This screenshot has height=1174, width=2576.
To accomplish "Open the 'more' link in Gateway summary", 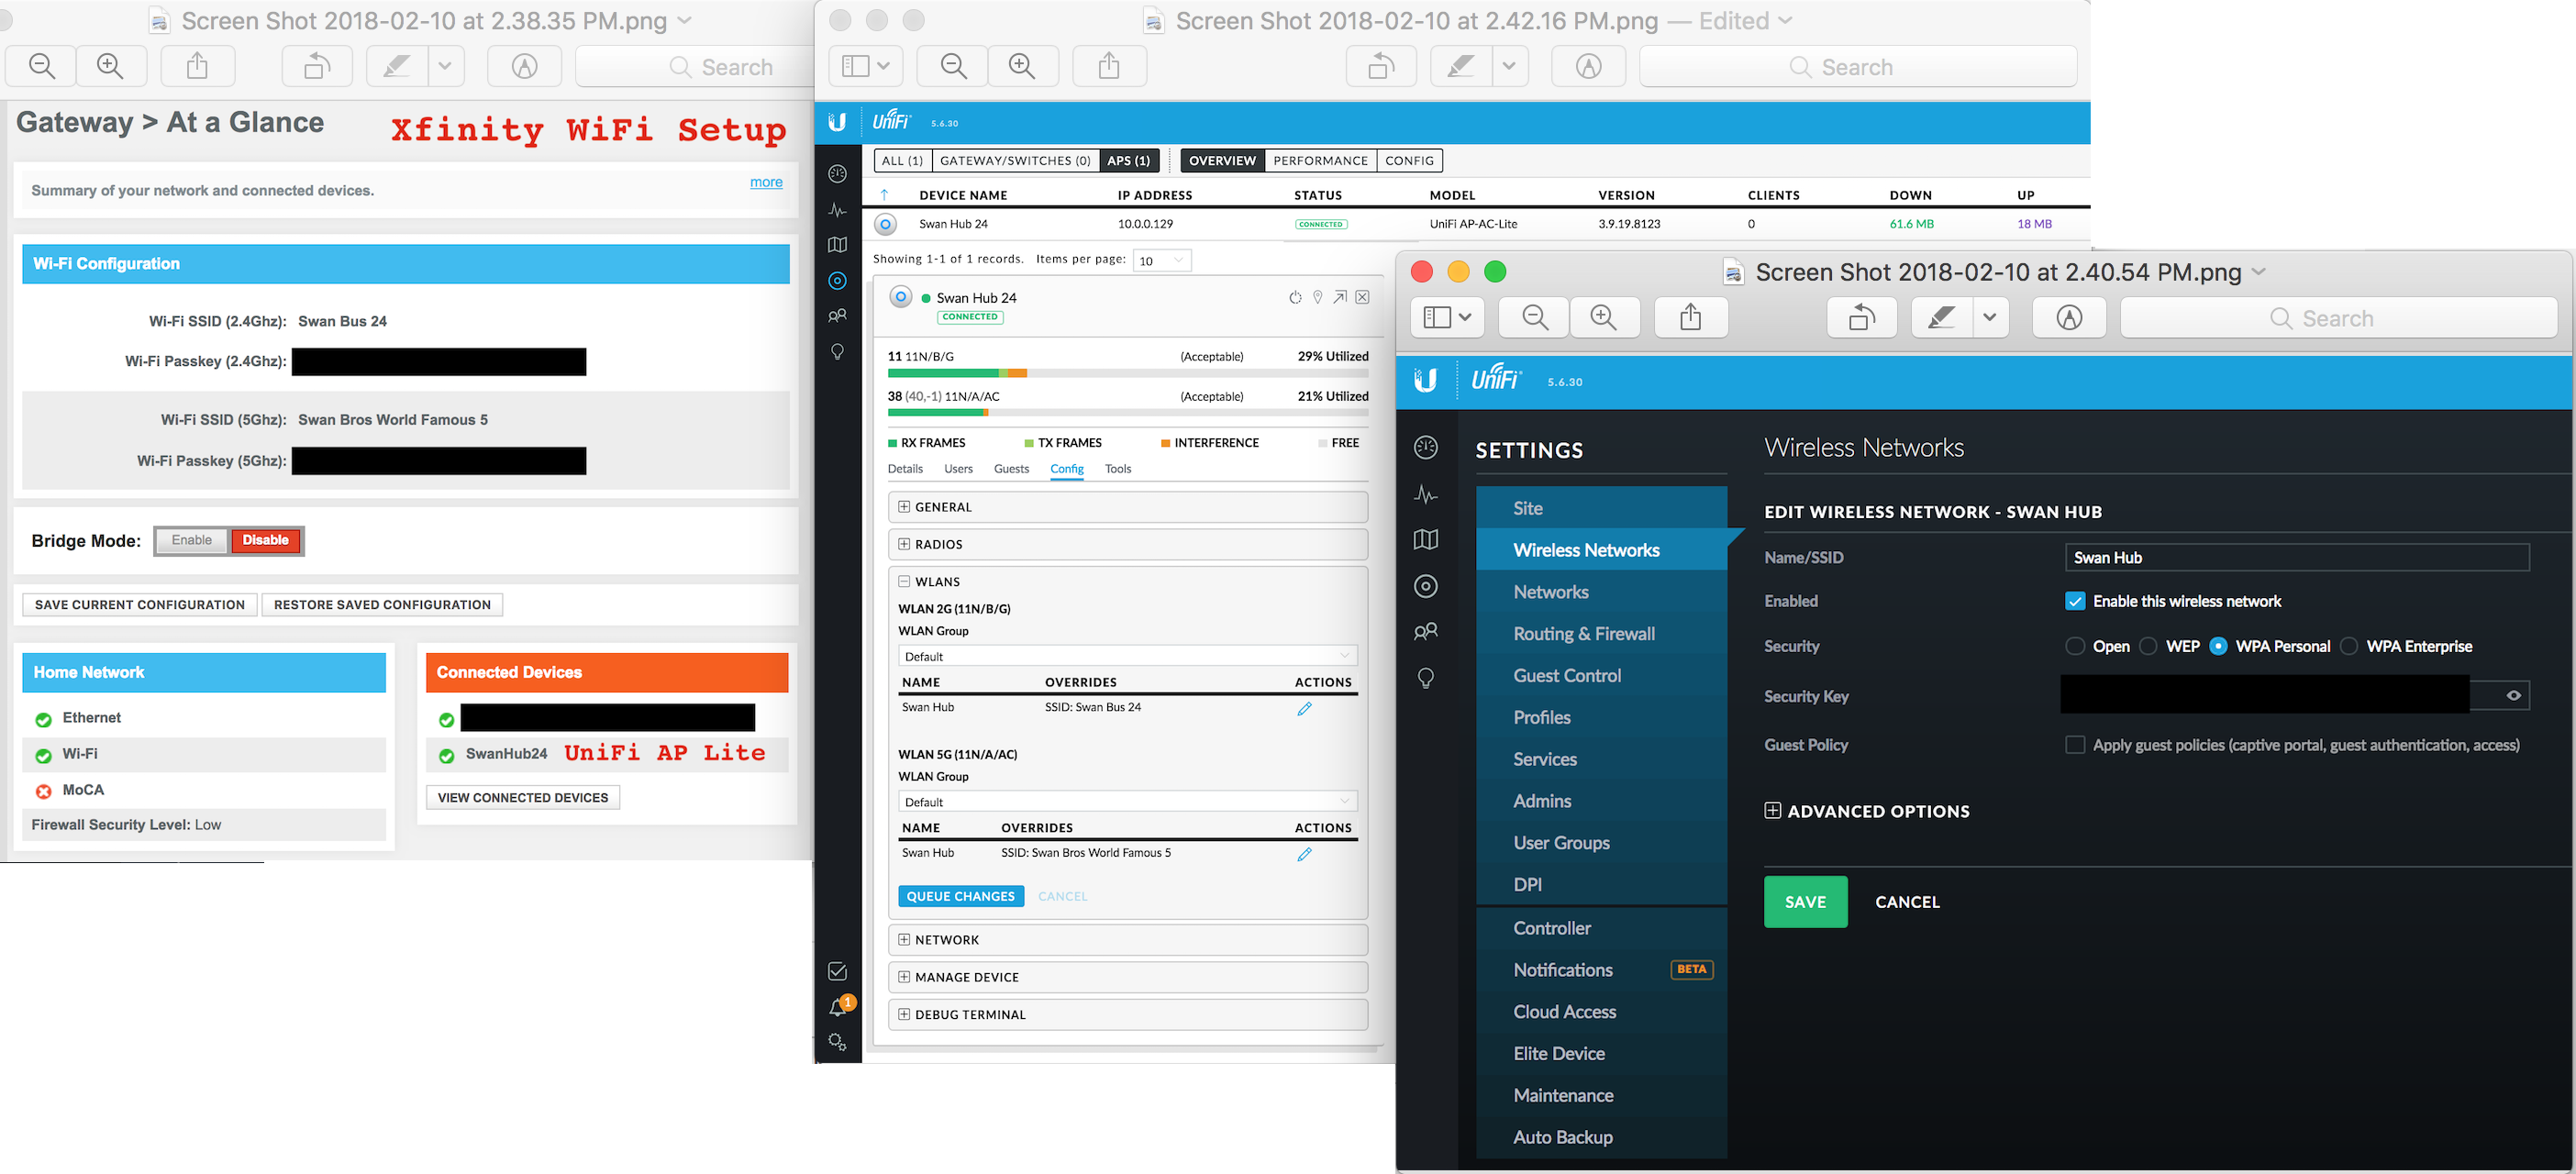I will pos(766,182).
